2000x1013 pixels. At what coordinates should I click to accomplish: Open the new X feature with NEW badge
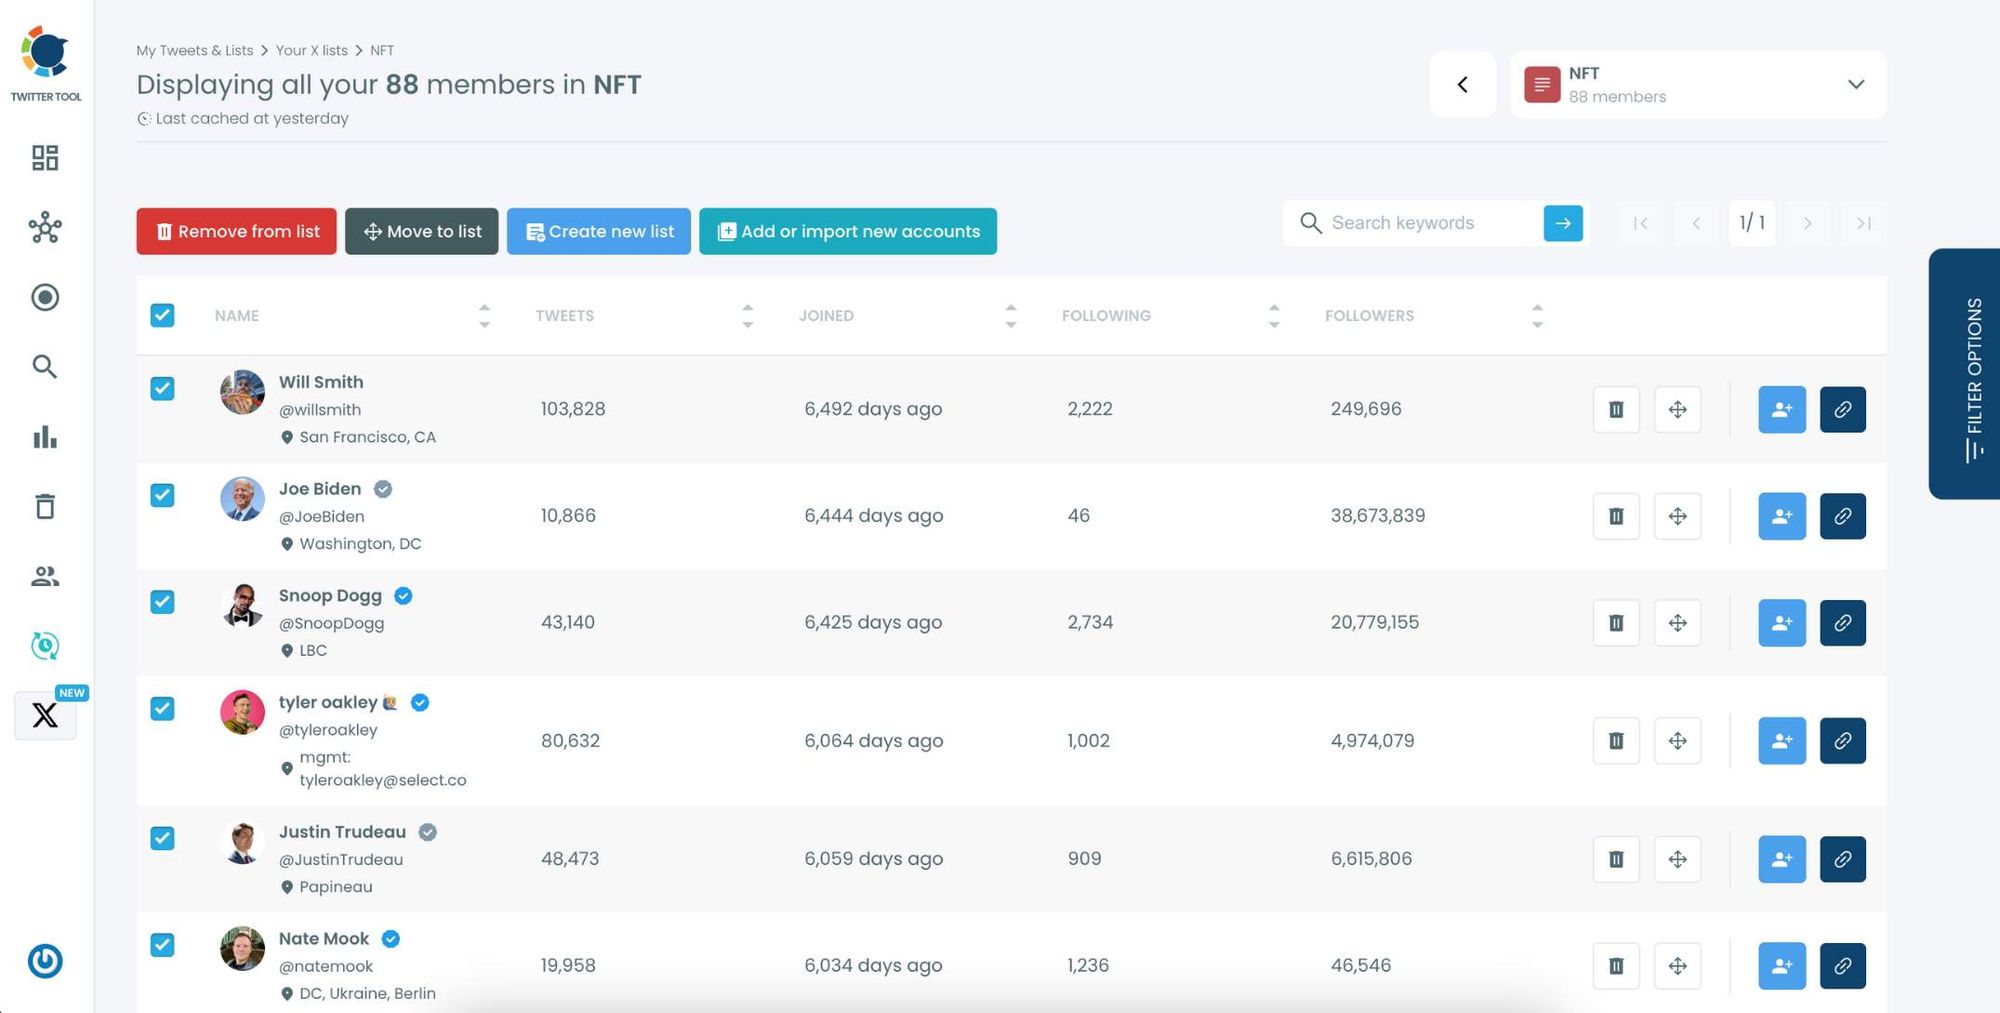point(44,715)
